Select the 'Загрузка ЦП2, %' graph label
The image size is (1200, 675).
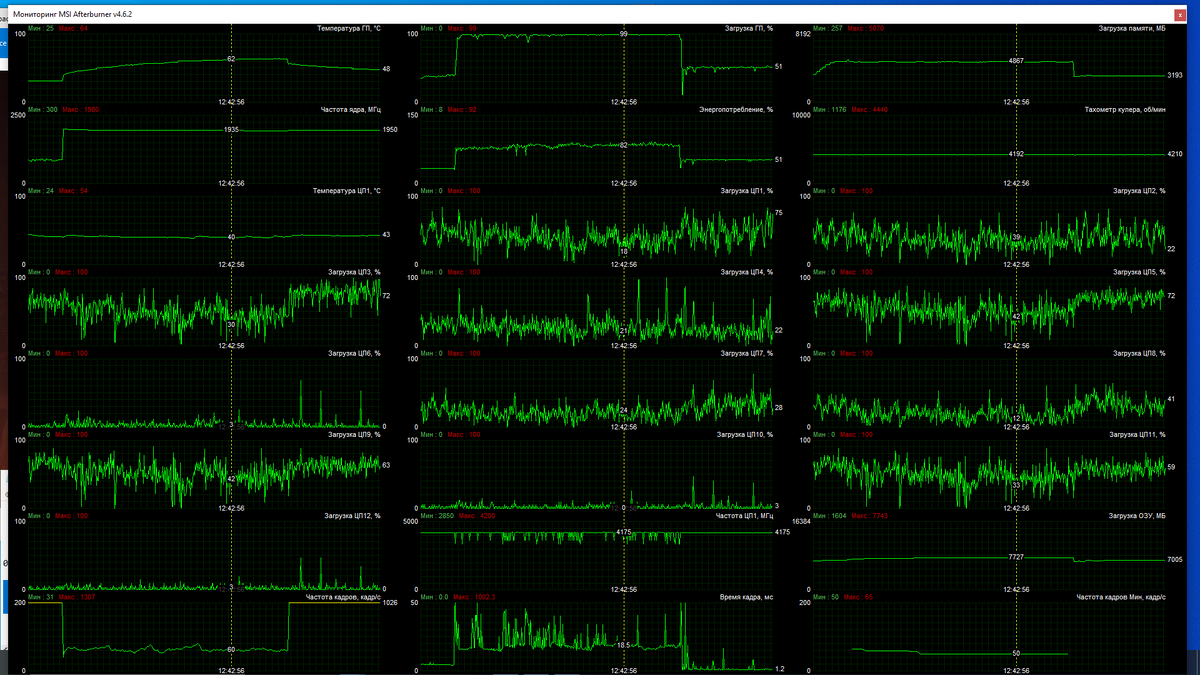[1139, 190]
